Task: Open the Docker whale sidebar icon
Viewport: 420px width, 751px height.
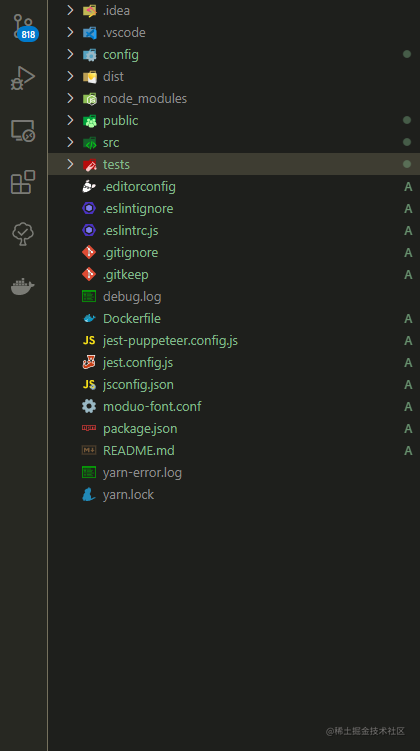Action: click(x=23, y=286)
